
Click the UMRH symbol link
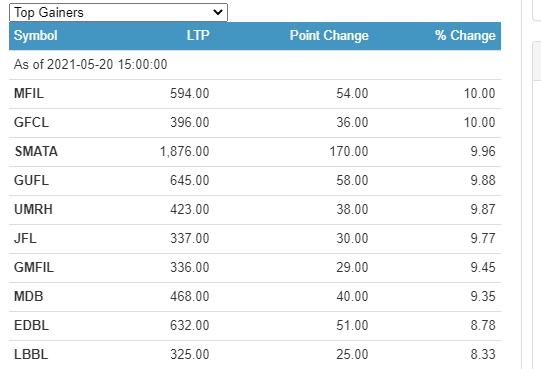pos(33,210)
